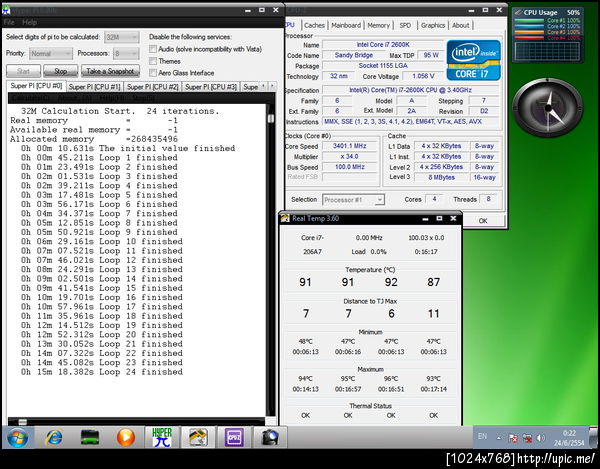The image size is (600, 469).
Task: Click the Loop 24 finished line
Action: [102, 372]
